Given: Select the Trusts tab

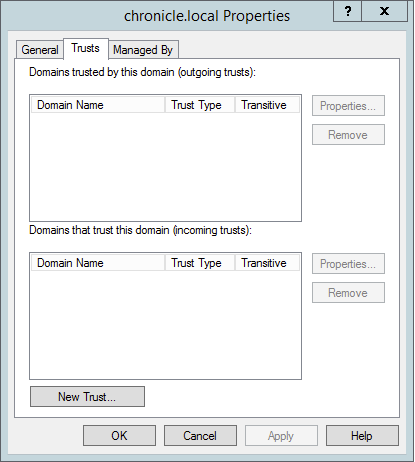Looking at the screenshot, I should [86, 49].
